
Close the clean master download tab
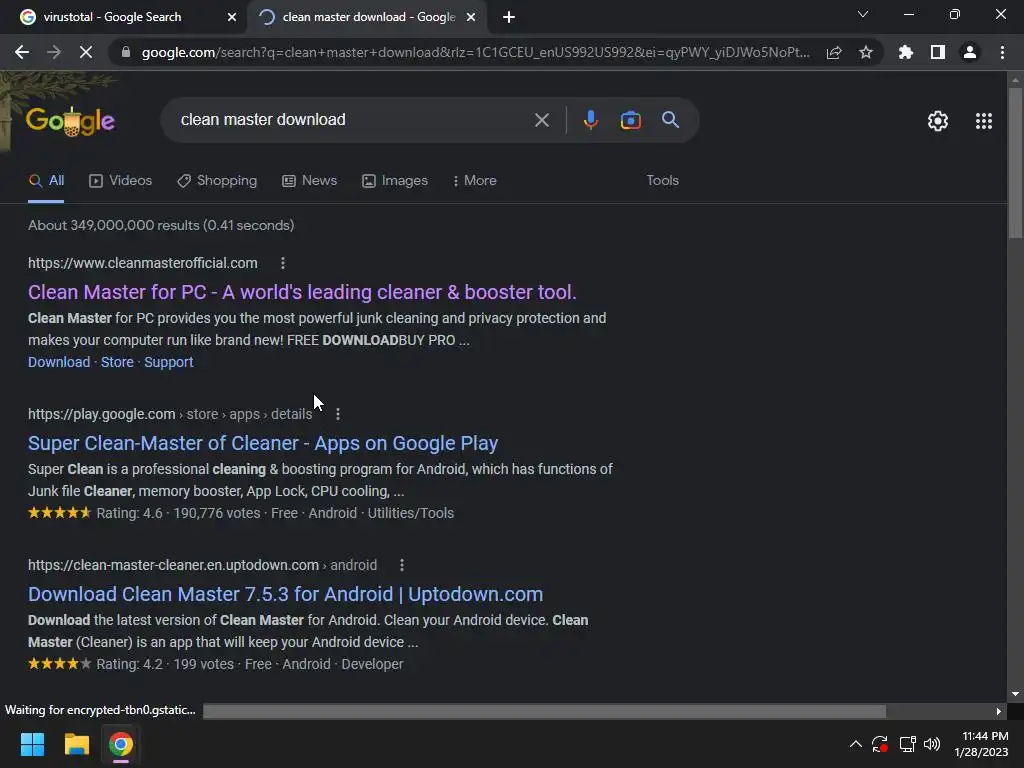point(471,17)
